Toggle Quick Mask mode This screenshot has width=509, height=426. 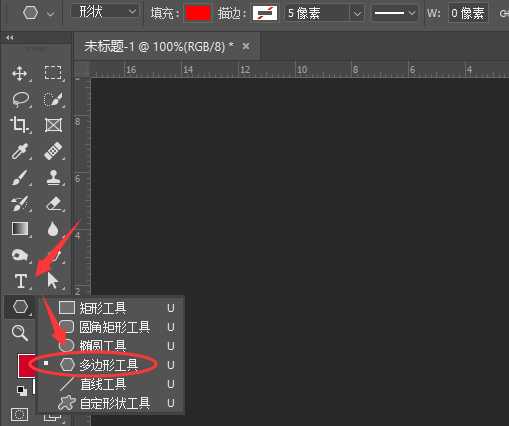pos(19,415)
